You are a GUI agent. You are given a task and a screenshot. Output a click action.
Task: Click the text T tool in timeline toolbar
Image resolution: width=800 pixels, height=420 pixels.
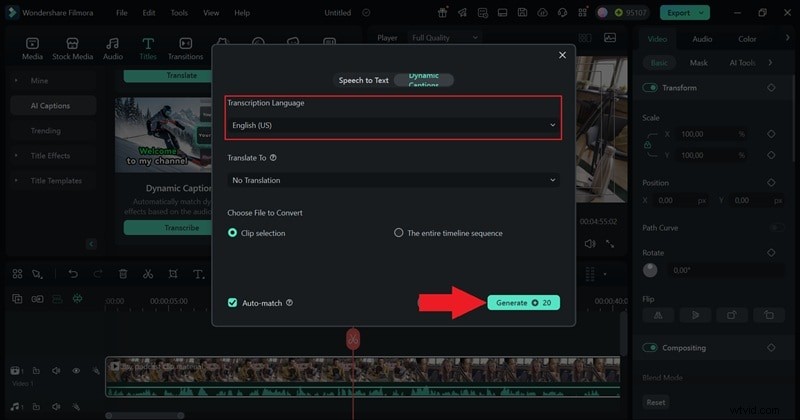pos(198,274)
